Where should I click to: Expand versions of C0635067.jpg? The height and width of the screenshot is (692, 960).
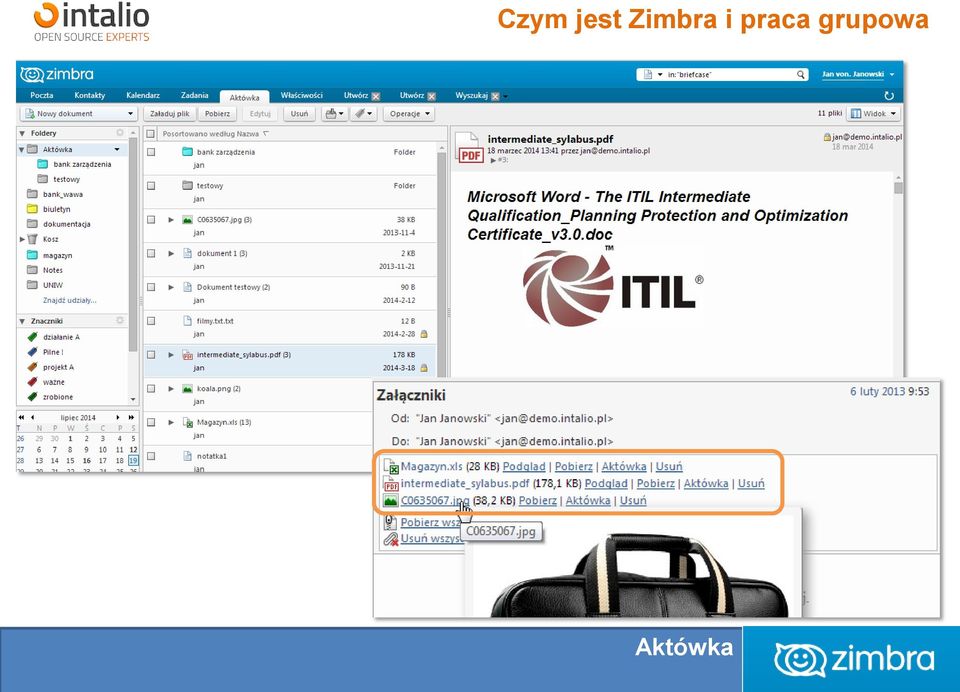(x=171, y=219)
